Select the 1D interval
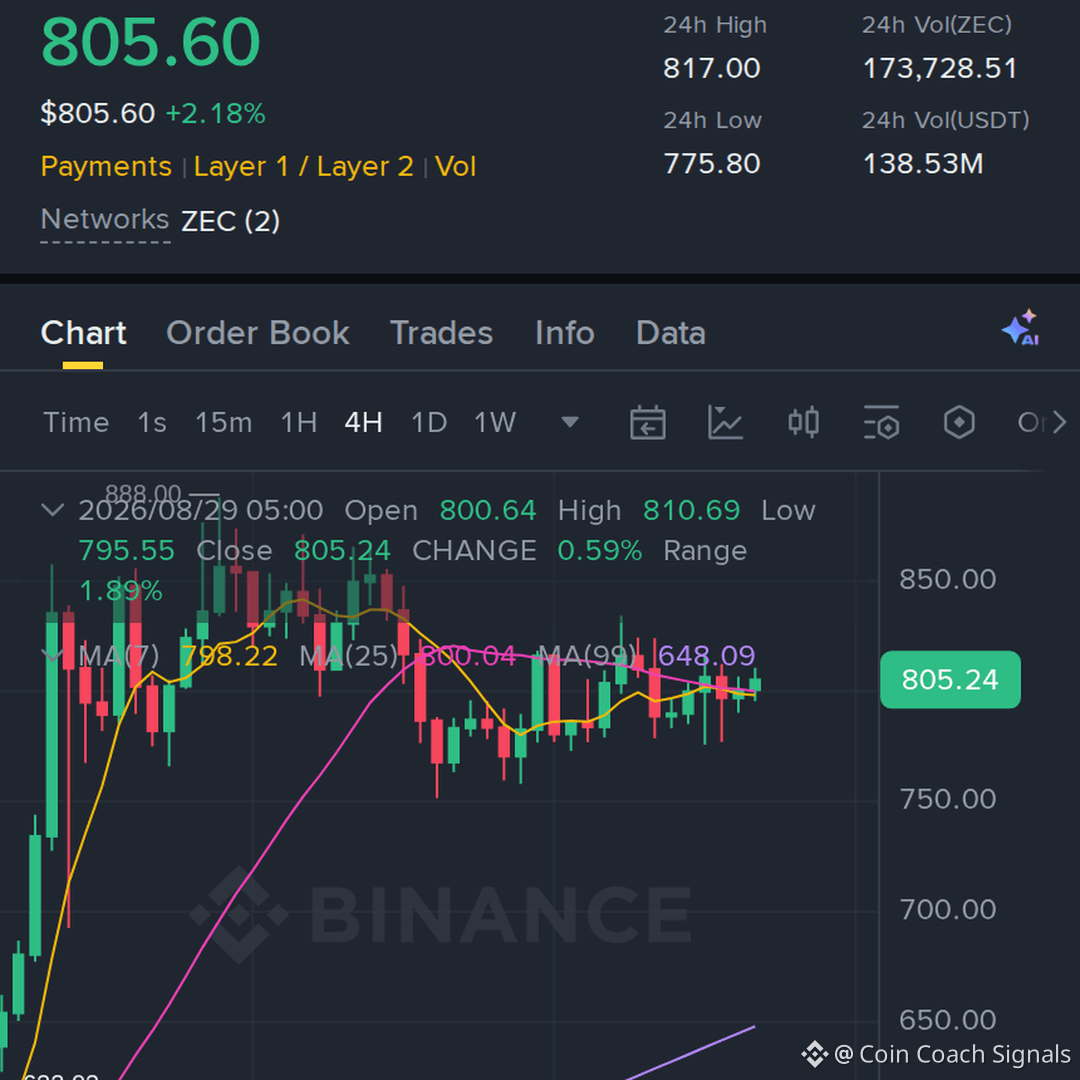Image resolution: width=1080 pixels, height=1080 pixels. (429, 422)
